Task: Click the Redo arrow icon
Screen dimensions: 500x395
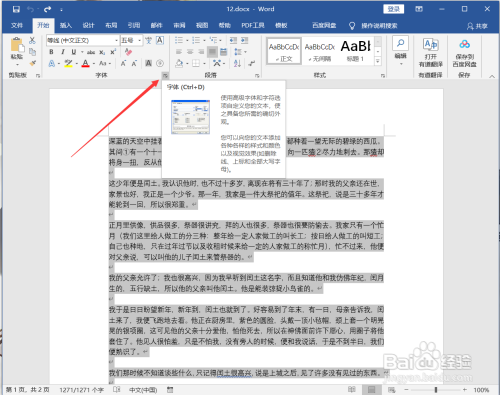Action: pos(47,9)
